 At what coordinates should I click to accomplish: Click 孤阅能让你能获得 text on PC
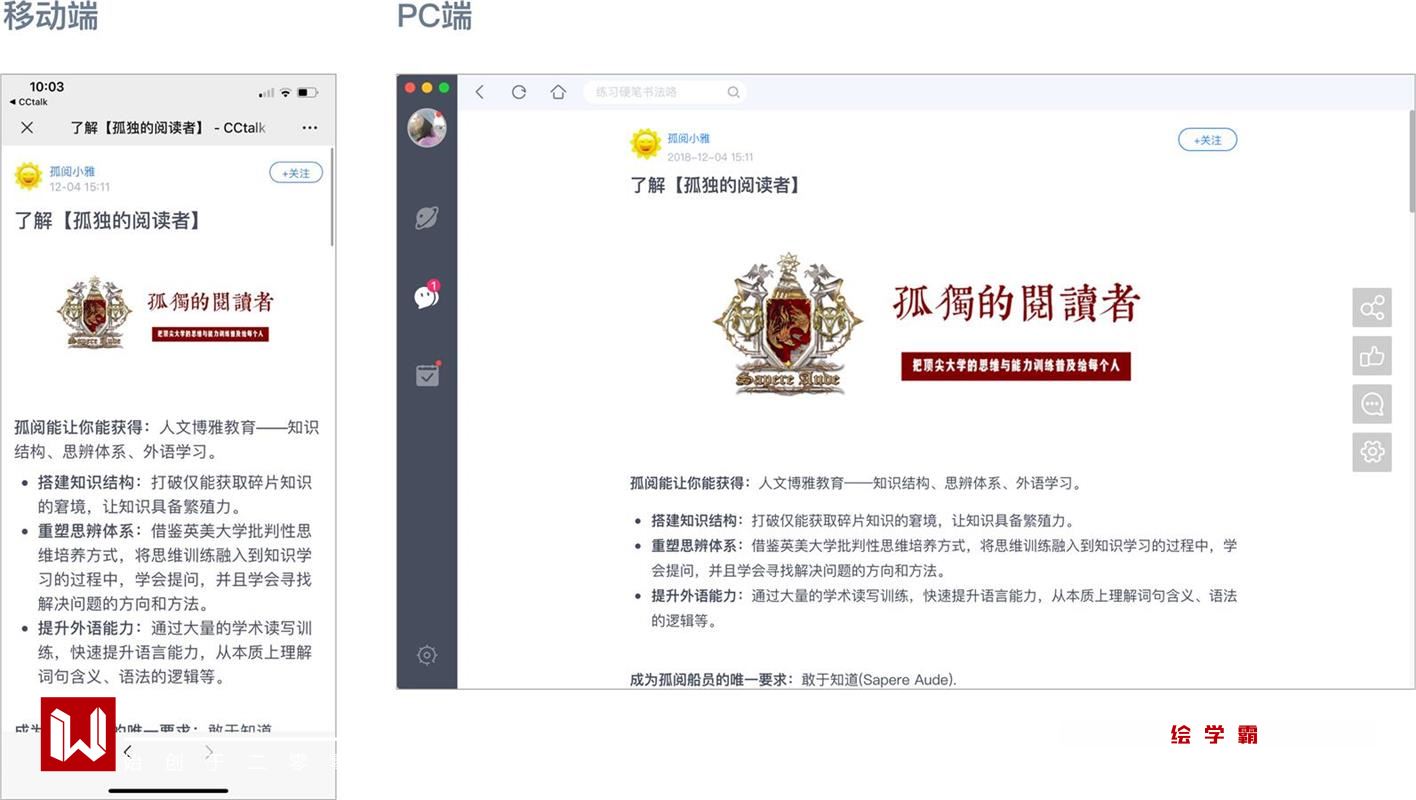(x=688, y=483)
